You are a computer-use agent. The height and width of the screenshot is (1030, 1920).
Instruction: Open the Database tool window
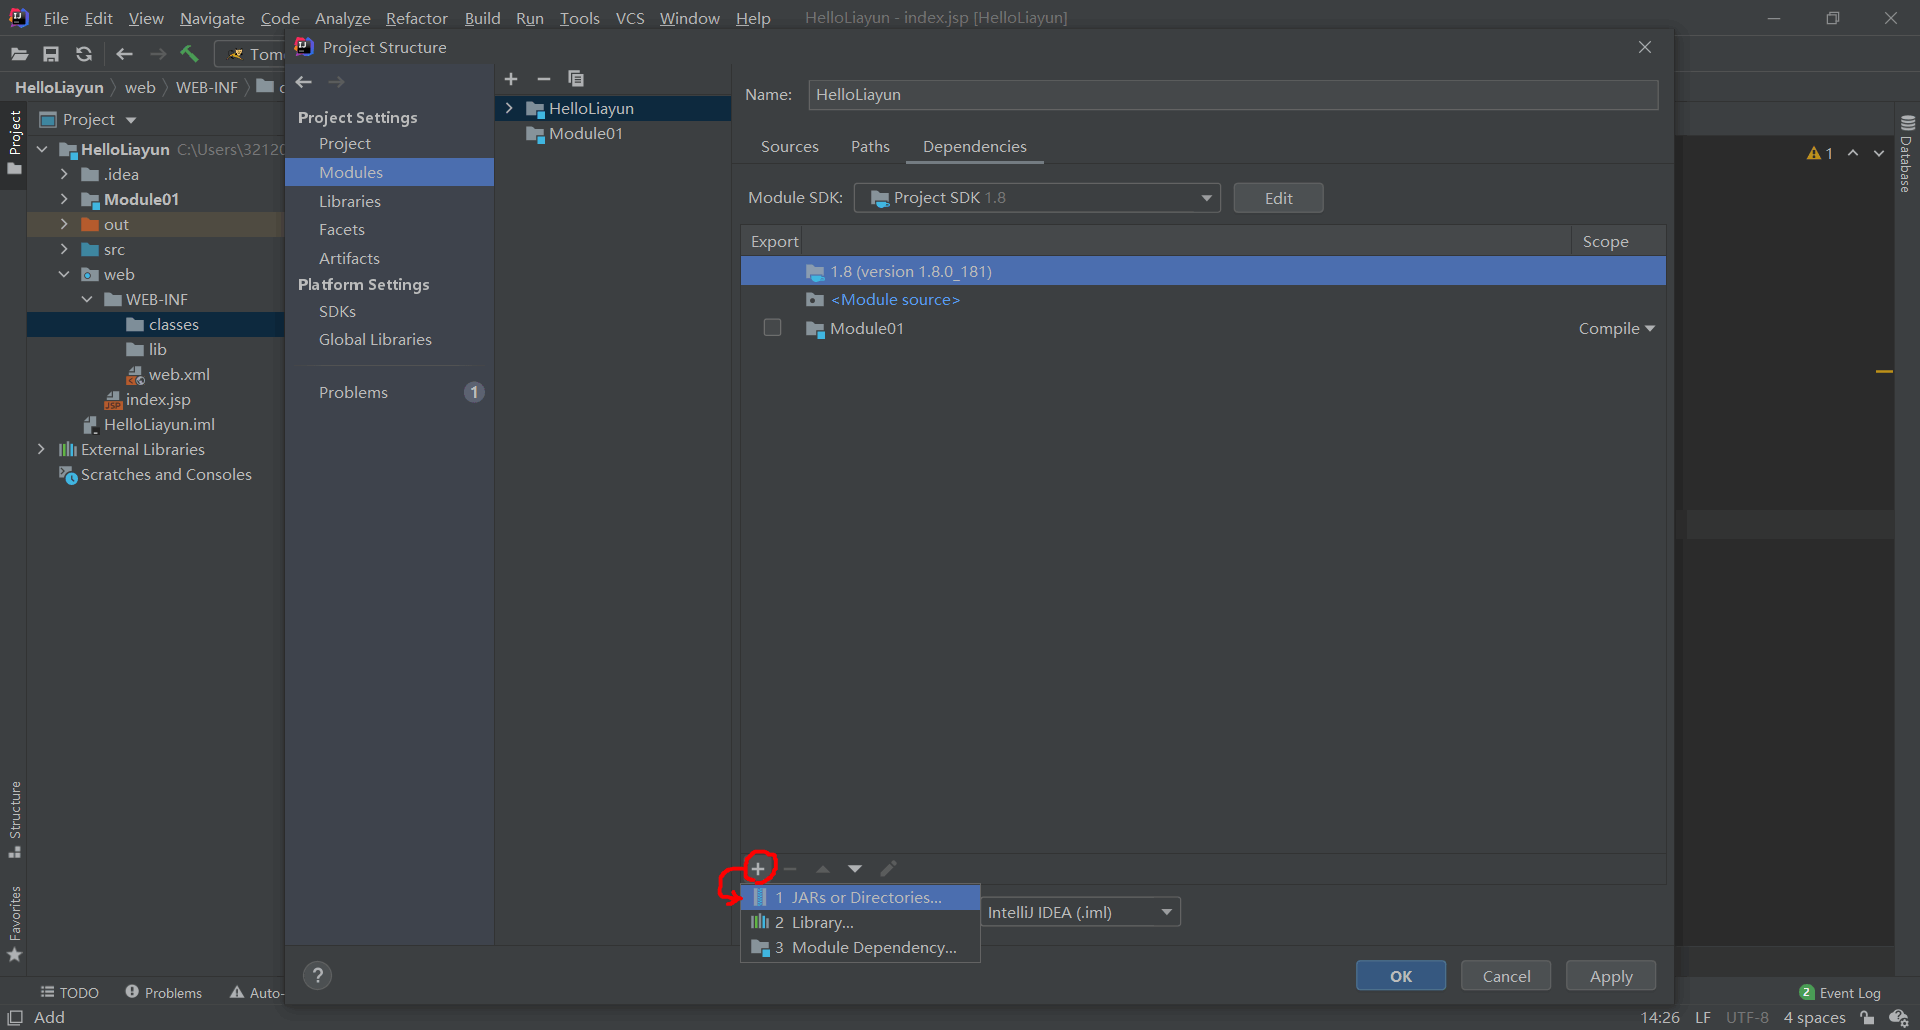(x=1907, y=154)
